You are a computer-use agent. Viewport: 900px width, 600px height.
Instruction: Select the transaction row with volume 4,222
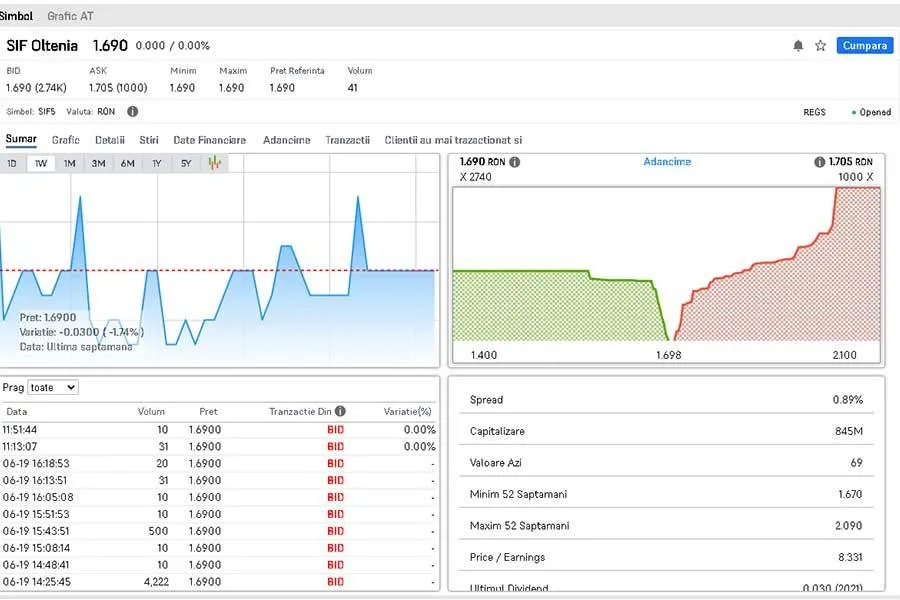(x=218, y=582)
